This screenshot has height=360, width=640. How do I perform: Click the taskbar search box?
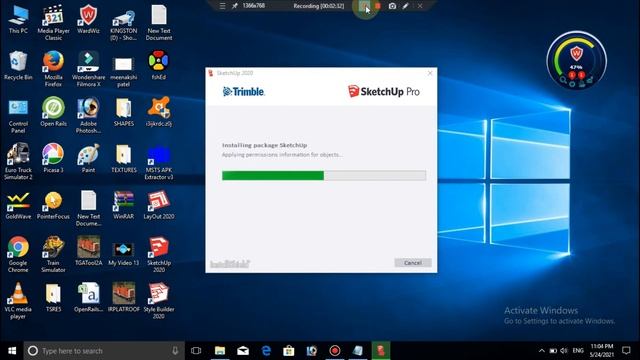[x=104, y=351]
